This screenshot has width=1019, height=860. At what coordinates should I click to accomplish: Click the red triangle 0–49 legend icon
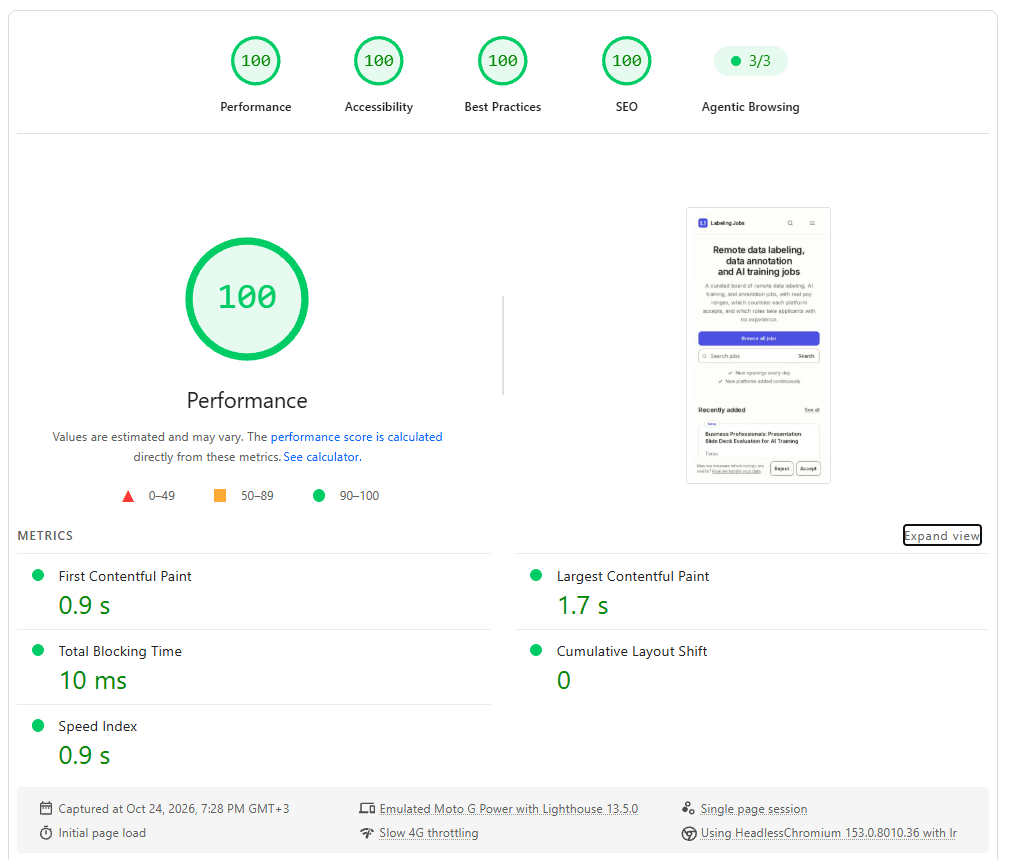point(128,497)
